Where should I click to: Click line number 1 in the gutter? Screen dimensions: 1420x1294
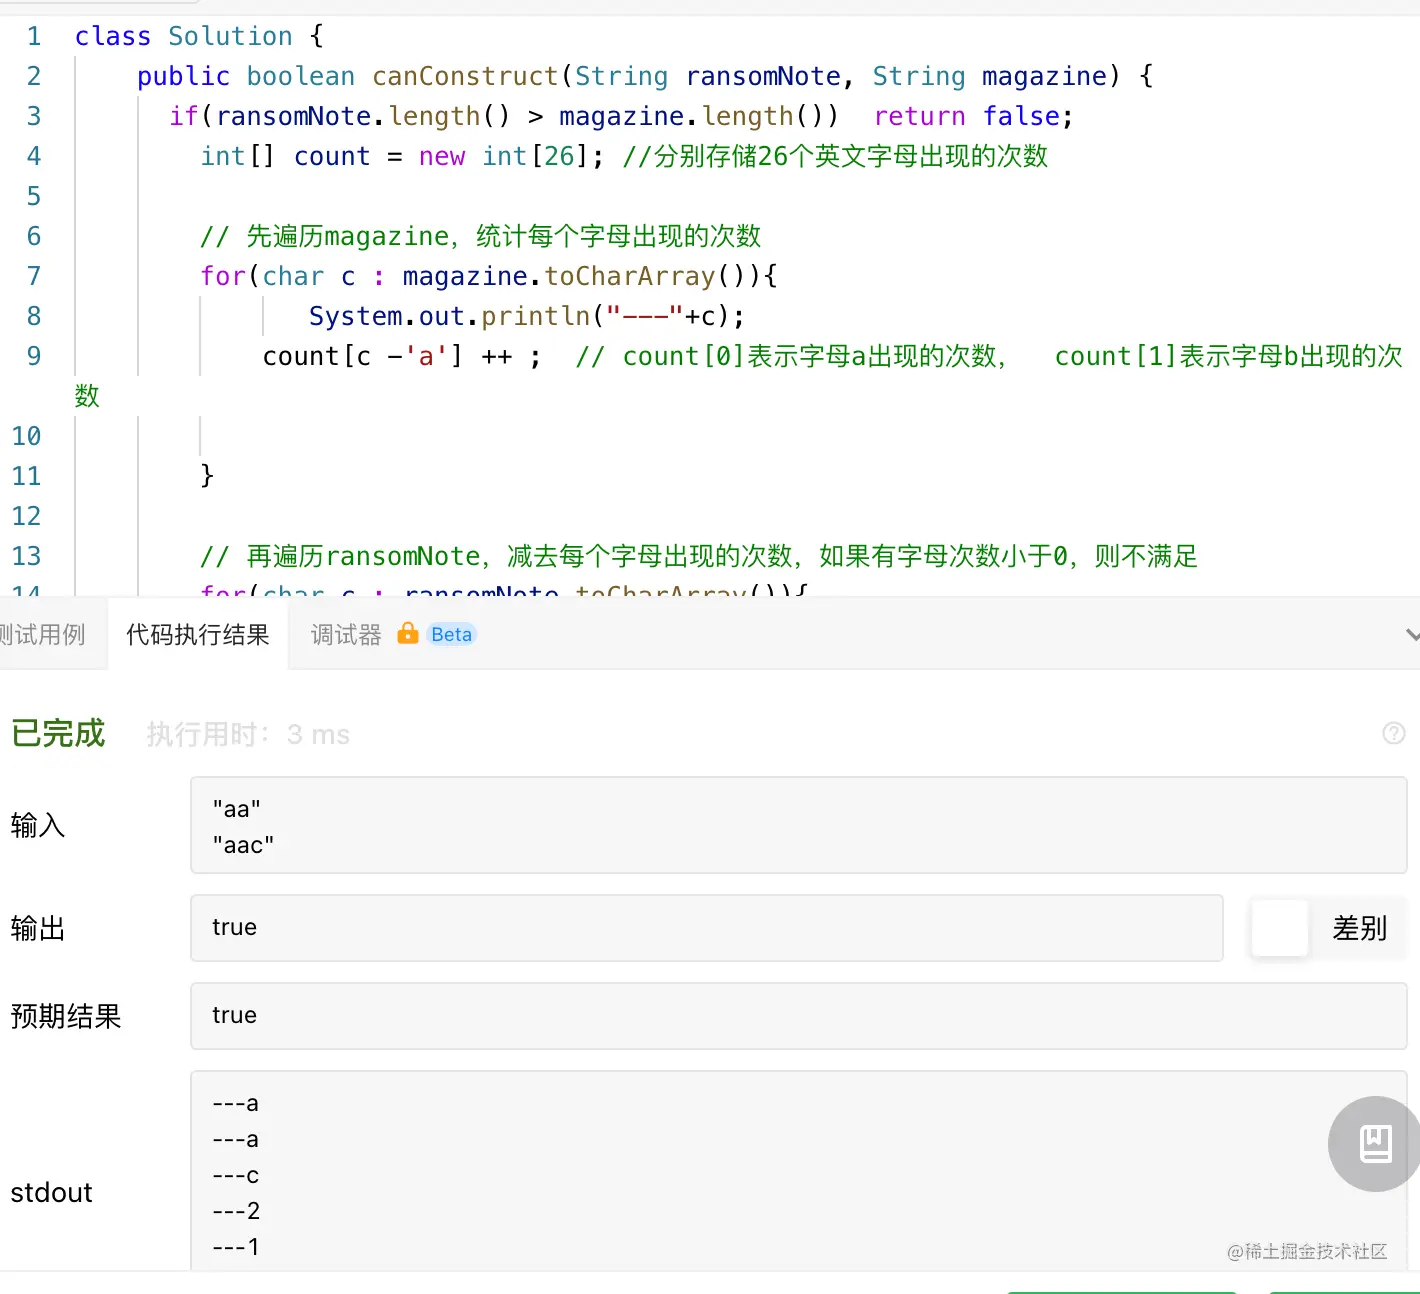[x=34, y=36]
